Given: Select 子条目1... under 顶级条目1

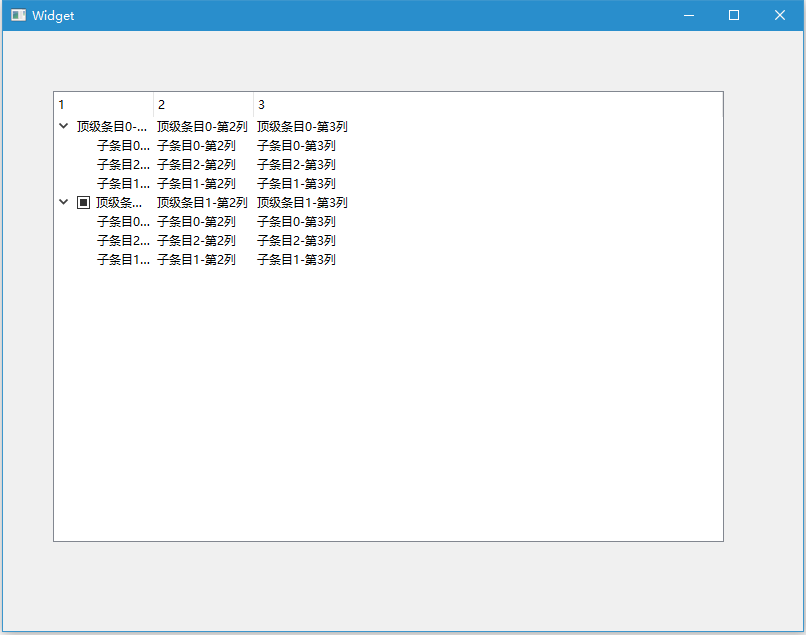Looking at the screenshot, I should click(123, 260).
